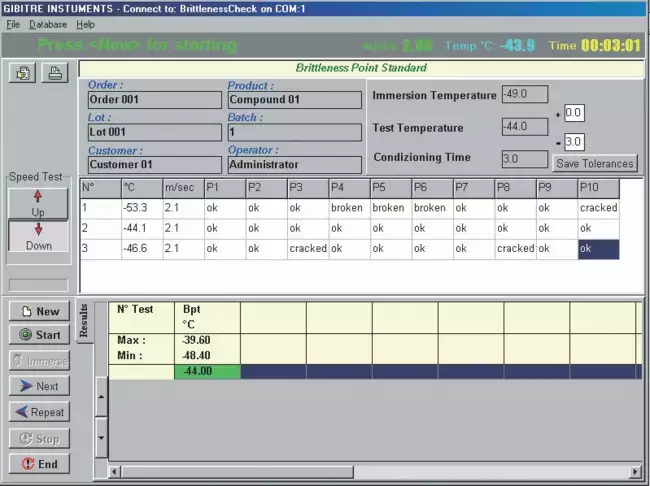Click the Order field showing Order 001
Screen dimensions: 650x486
coord(154,100)
